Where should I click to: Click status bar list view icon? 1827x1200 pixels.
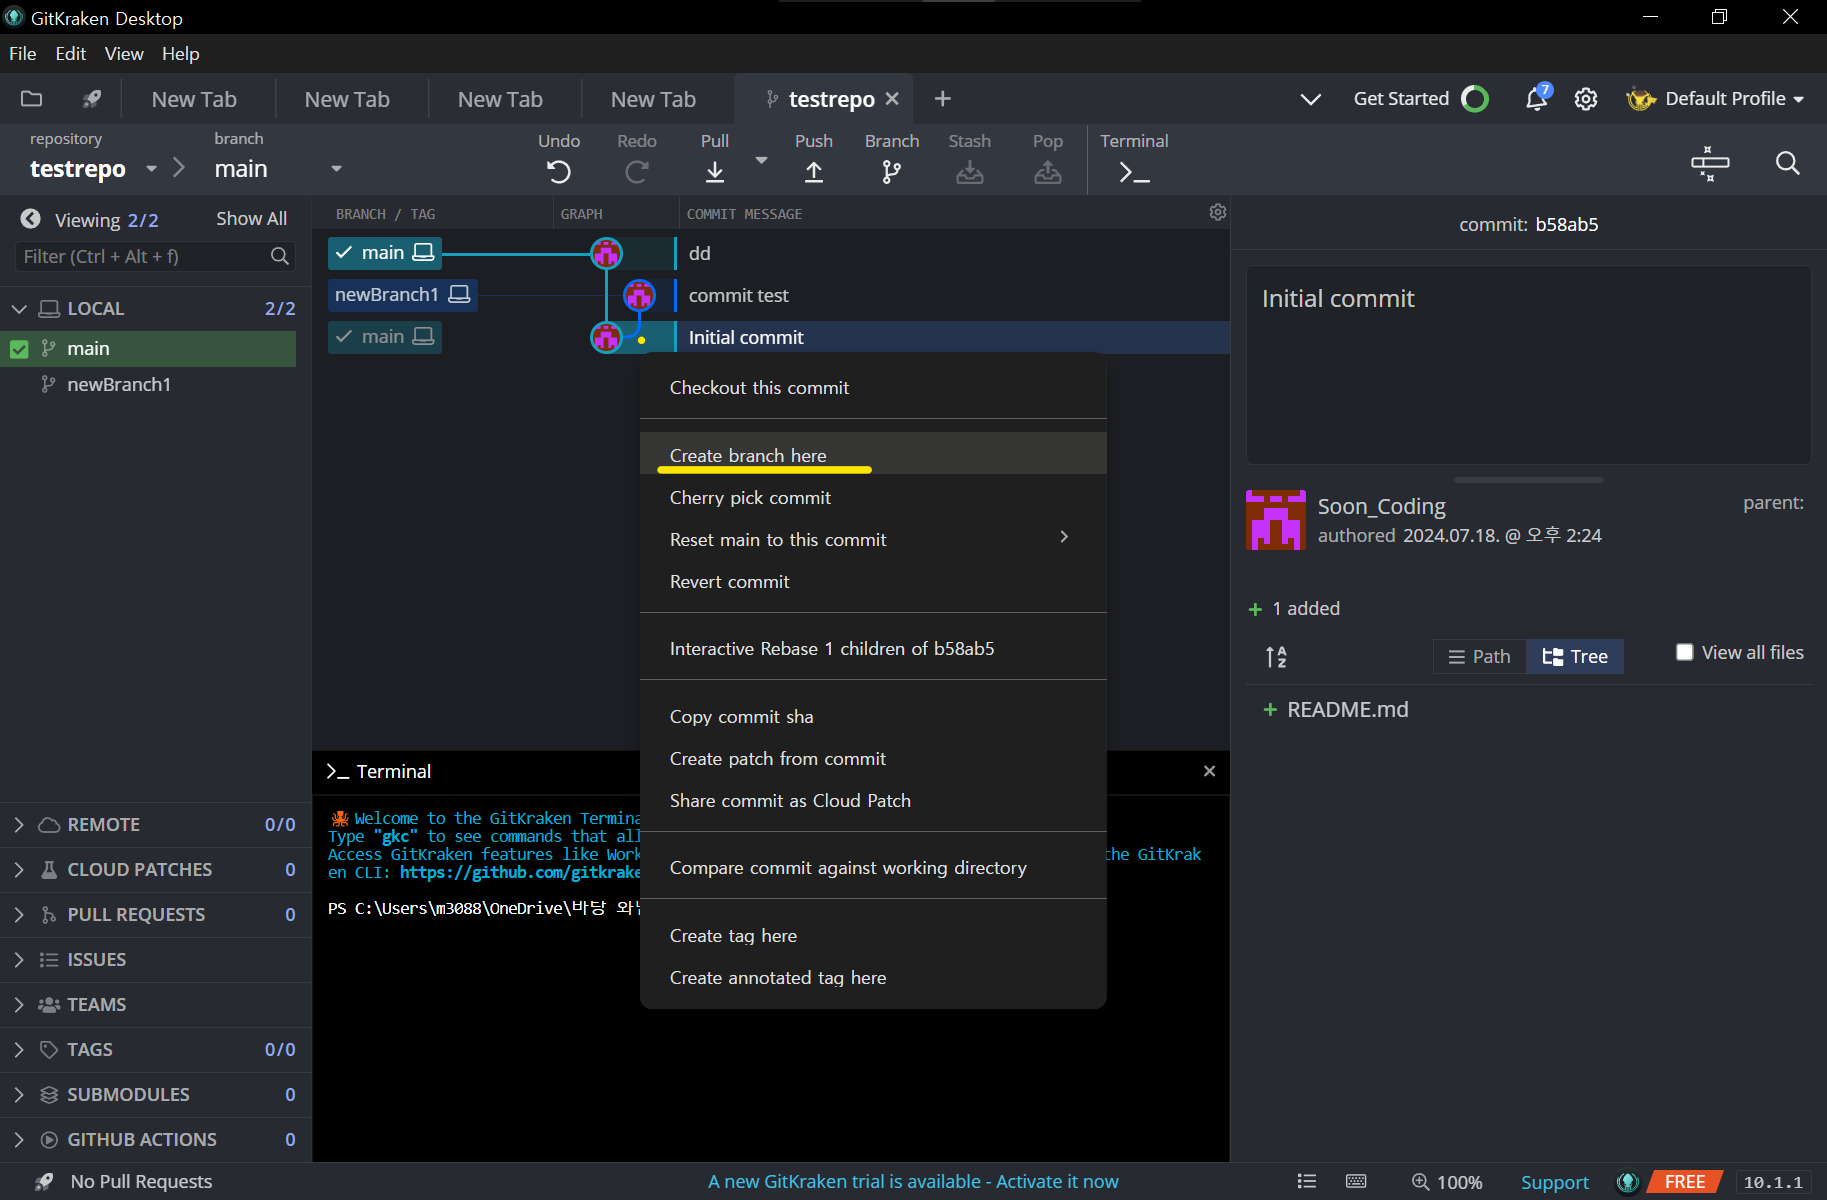pyautogui.click(x=1307, y=1181)
